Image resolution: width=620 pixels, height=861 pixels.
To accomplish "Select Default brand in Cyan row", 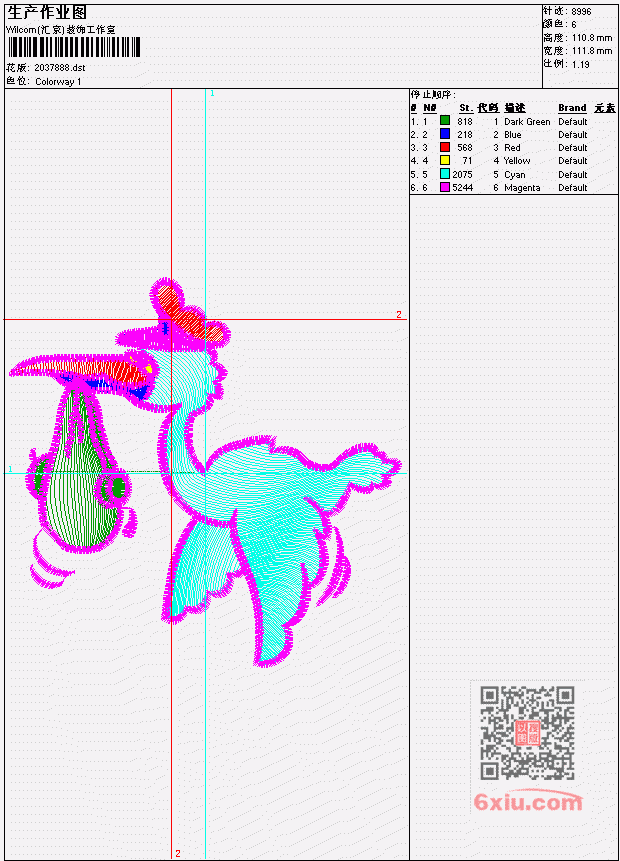I will (573, 175).
